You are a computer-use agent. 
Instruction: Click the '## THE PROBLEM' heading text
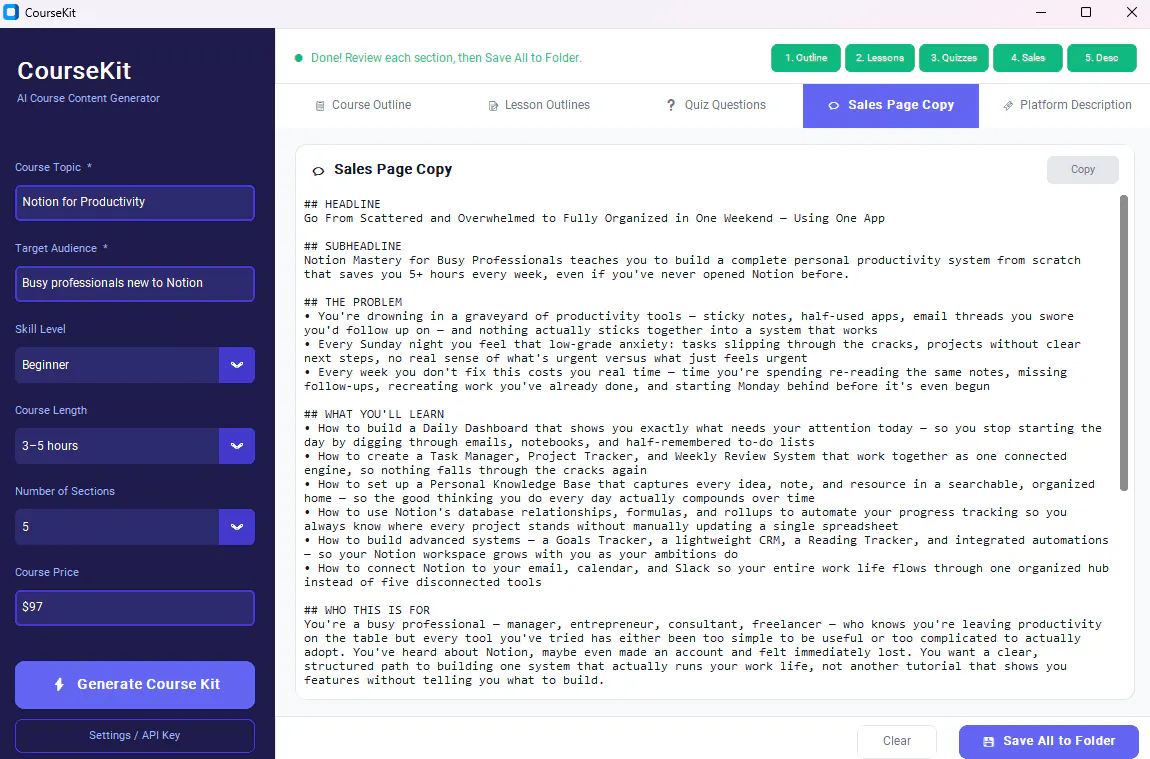pyautogui.click(x=353, y=302)
